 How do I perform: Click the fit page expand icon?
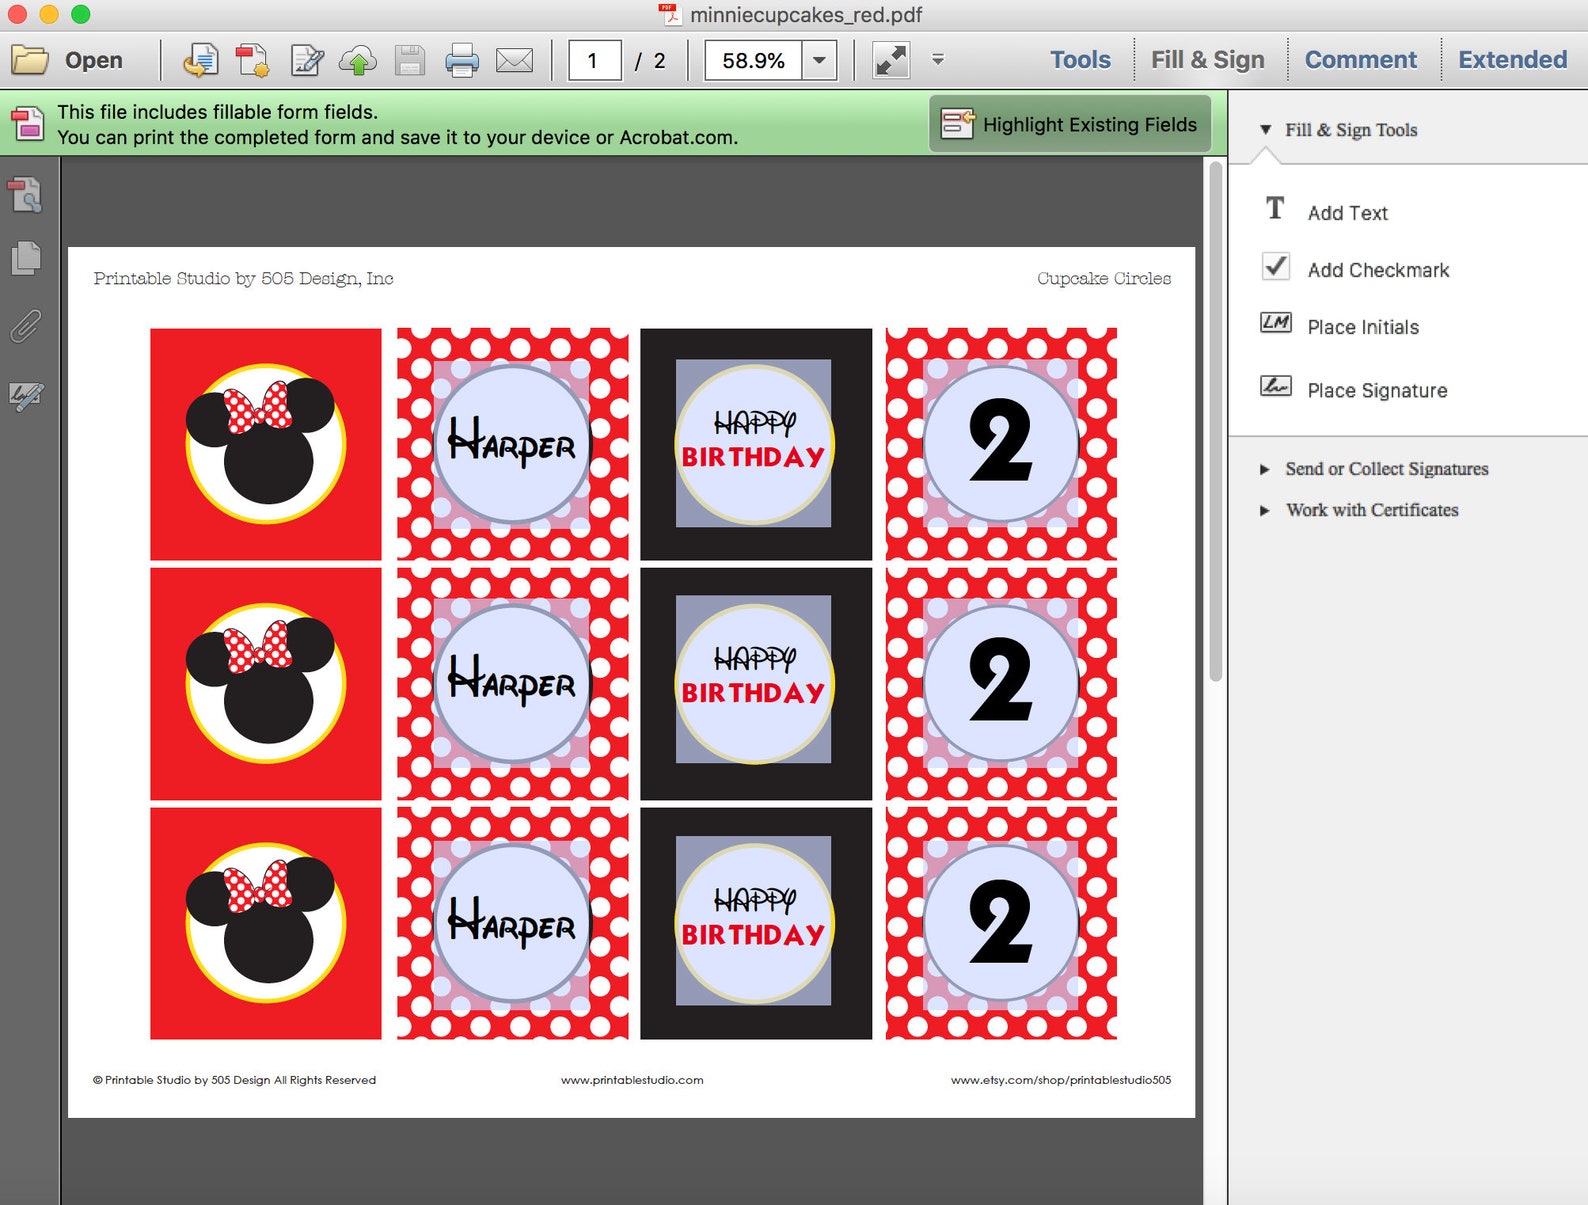890,60
